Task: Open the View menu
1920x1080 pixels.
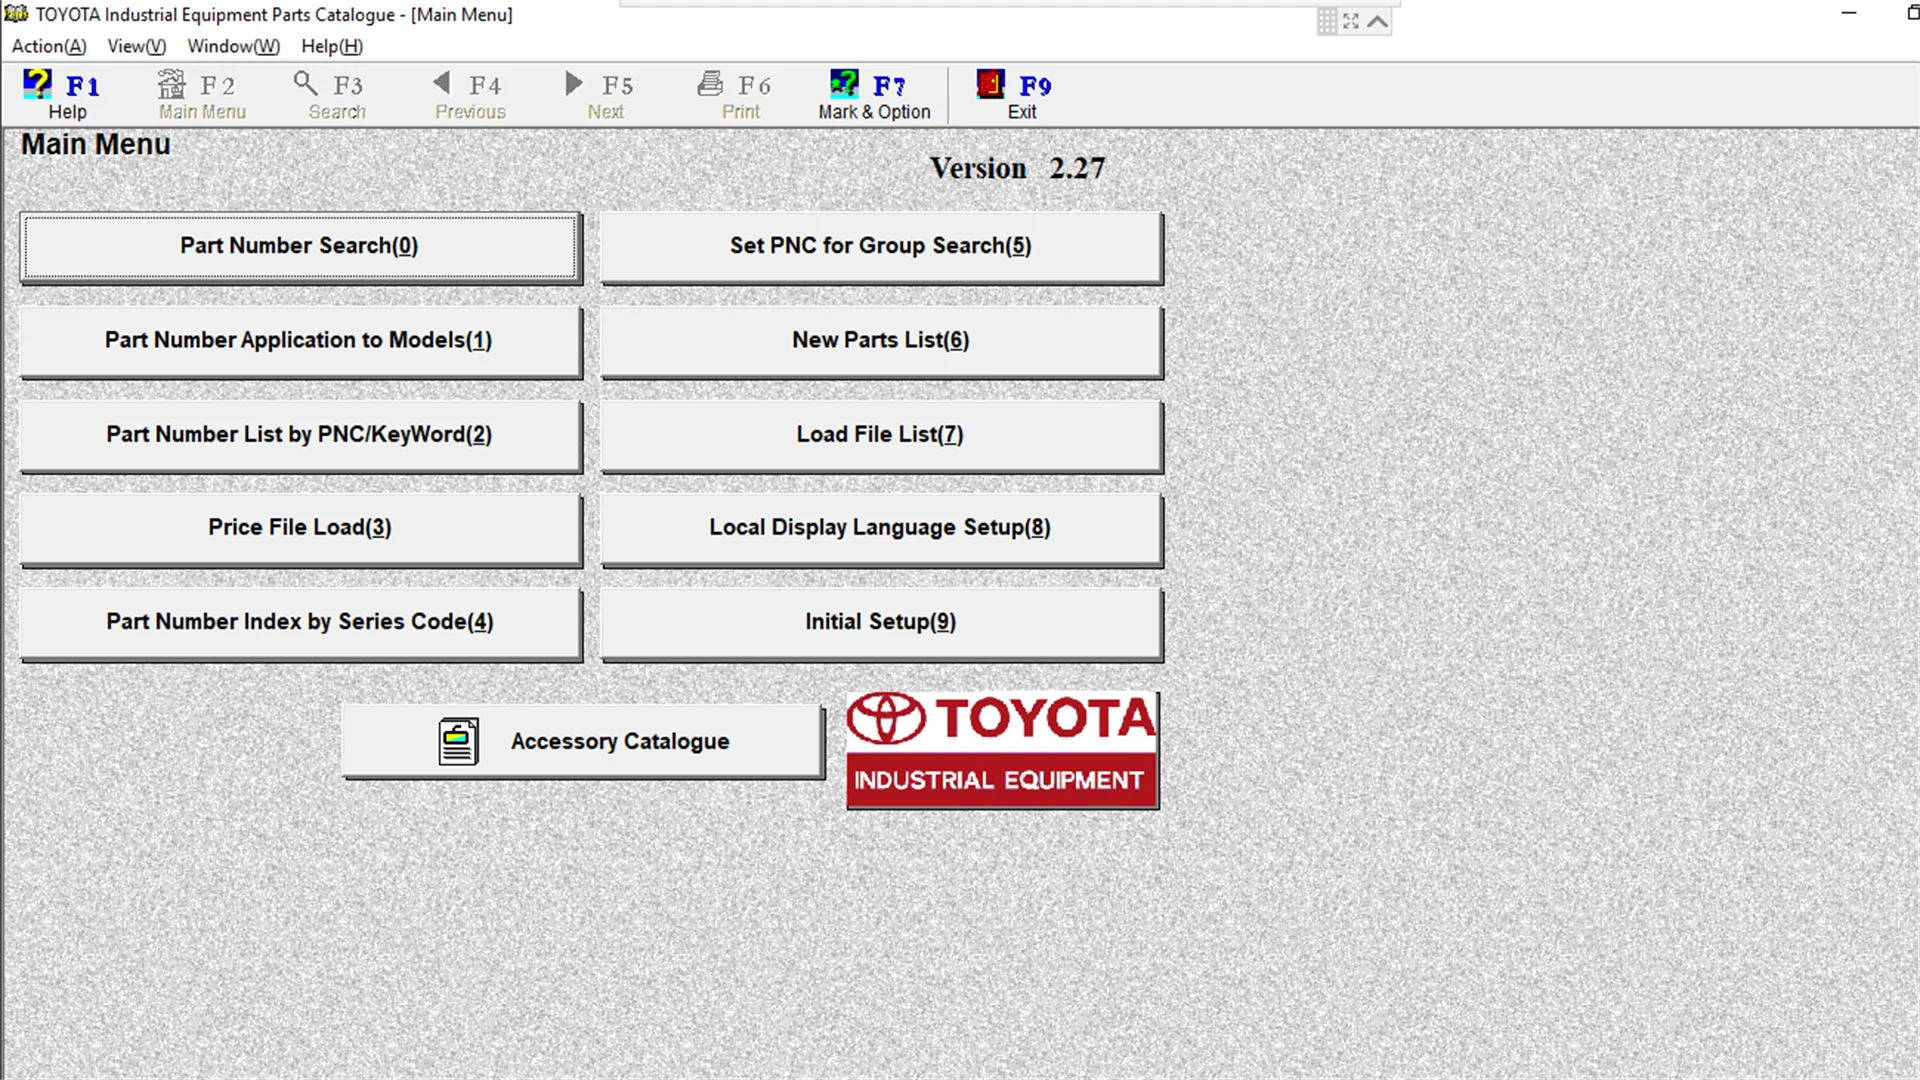Action: (x=137, y=46)
